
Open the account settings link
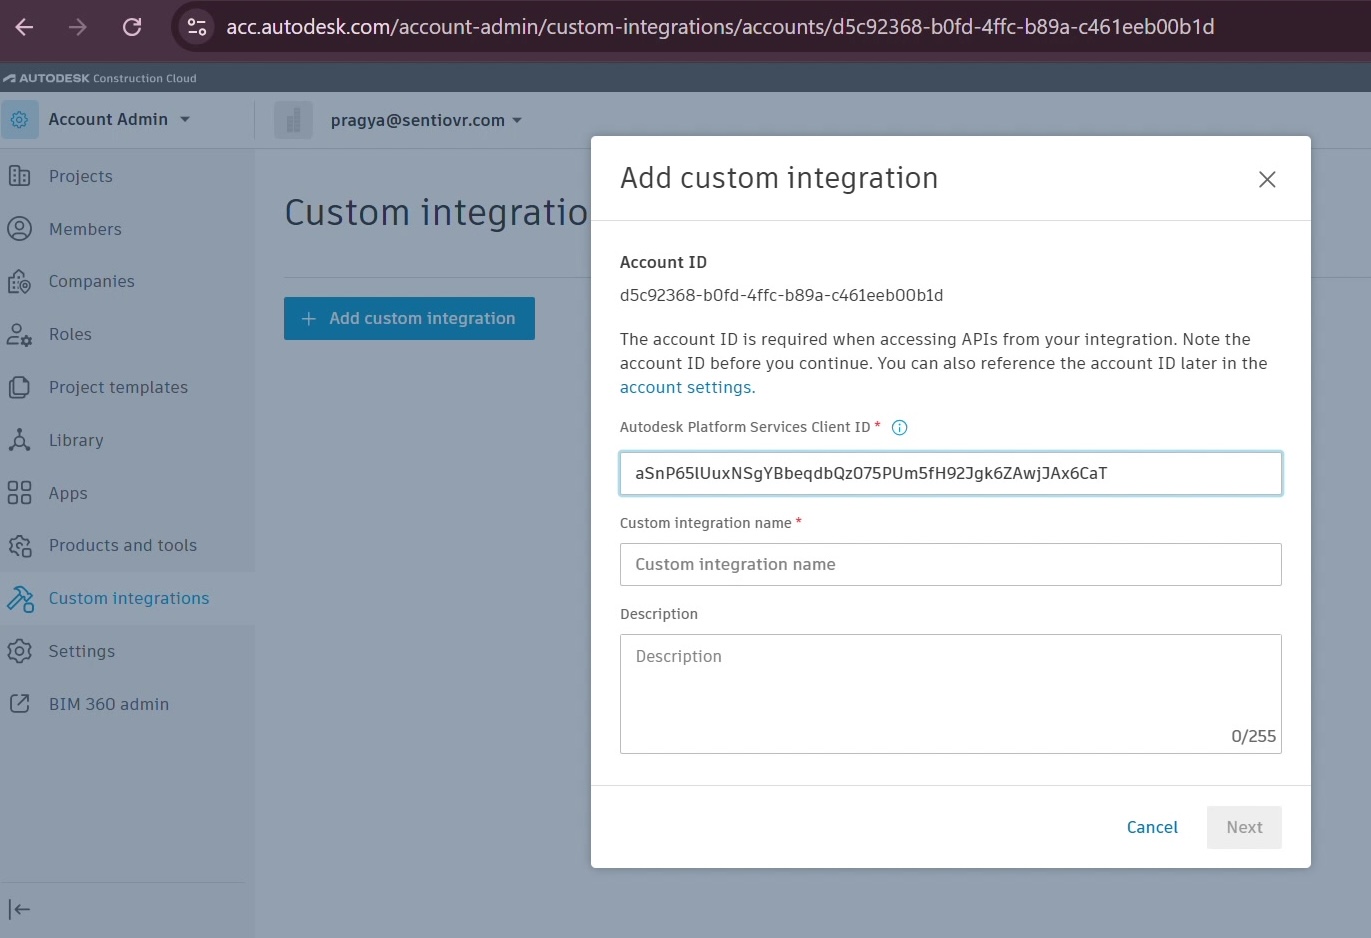click(687, 388)
